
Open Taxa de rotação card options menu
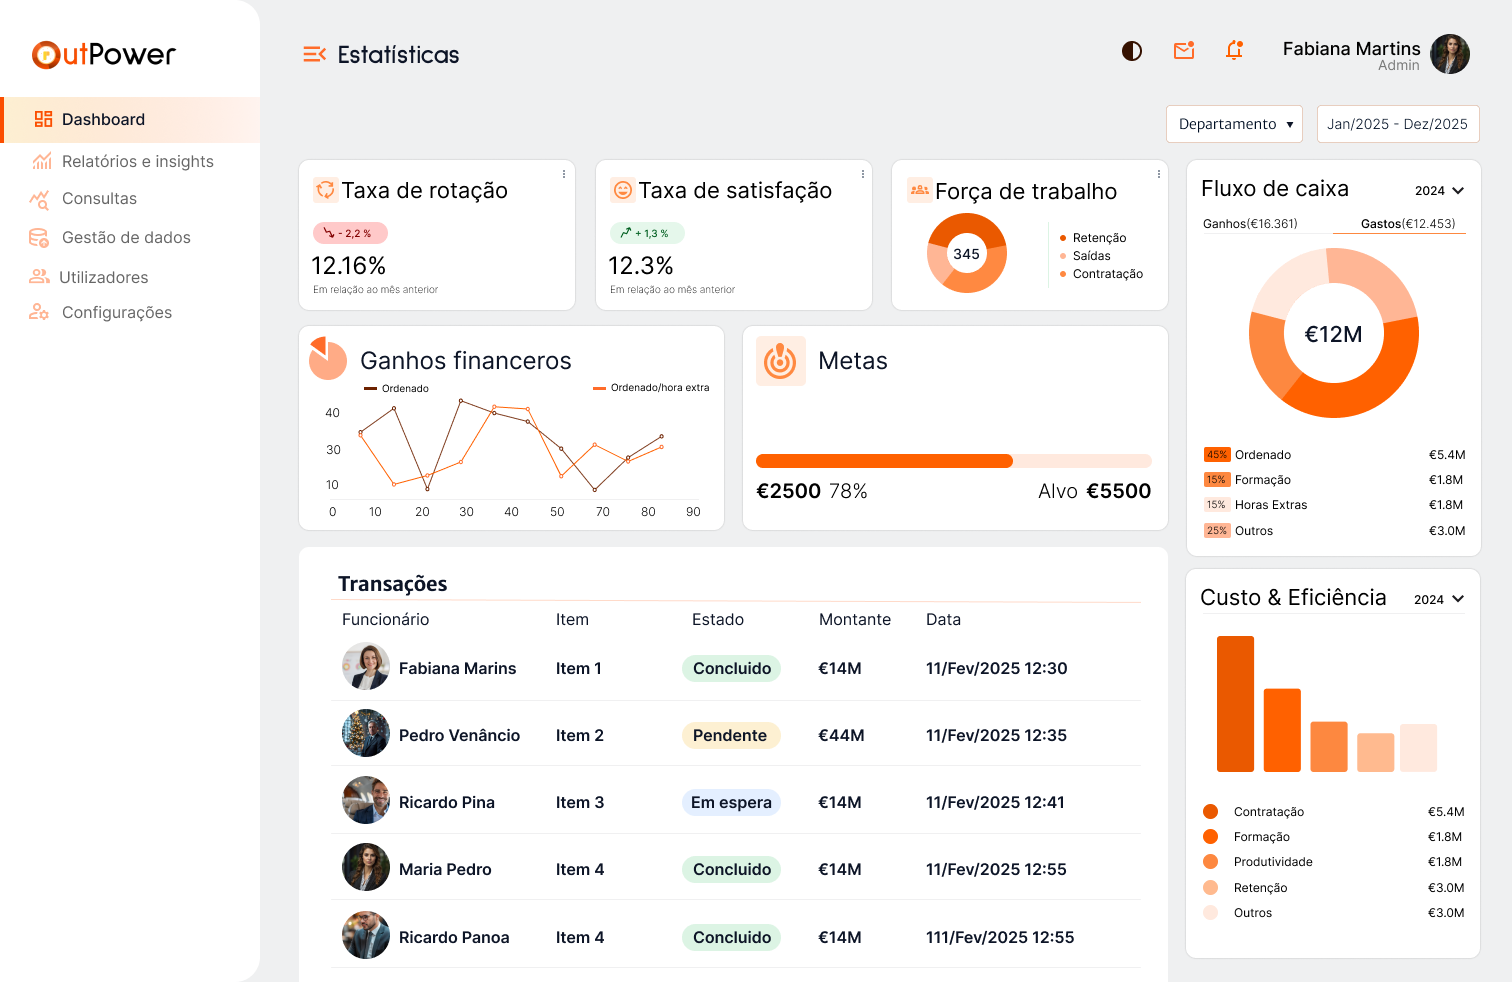pyautogui.click(x=564, y=174)
